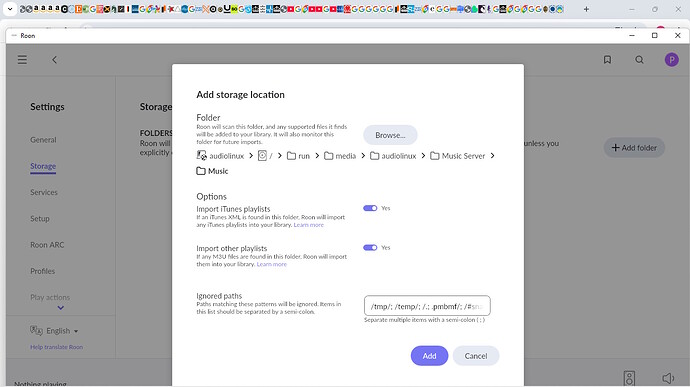Toggle Import iTunes playlists switch
The image size is (690, 387).
pyautogui.click(x=370, y=208)
